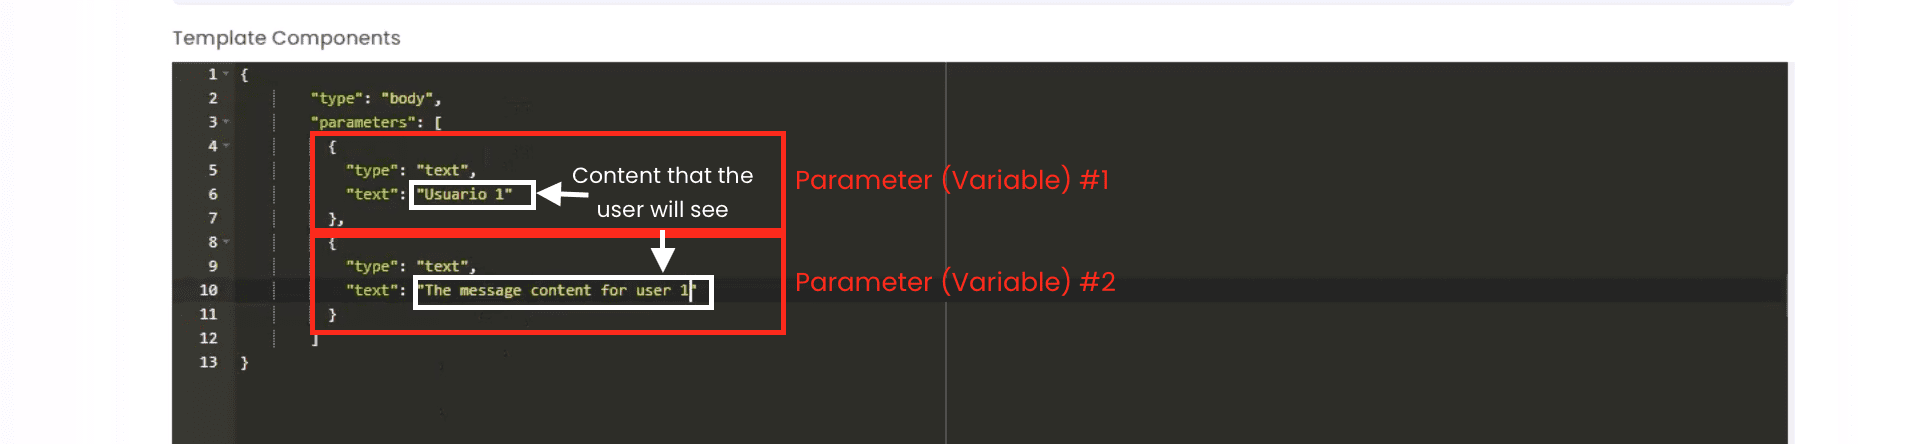This screenshot has height=444, width=1906.
Task: Fold the first parameter object on line 4
Action: coord(226,146)
